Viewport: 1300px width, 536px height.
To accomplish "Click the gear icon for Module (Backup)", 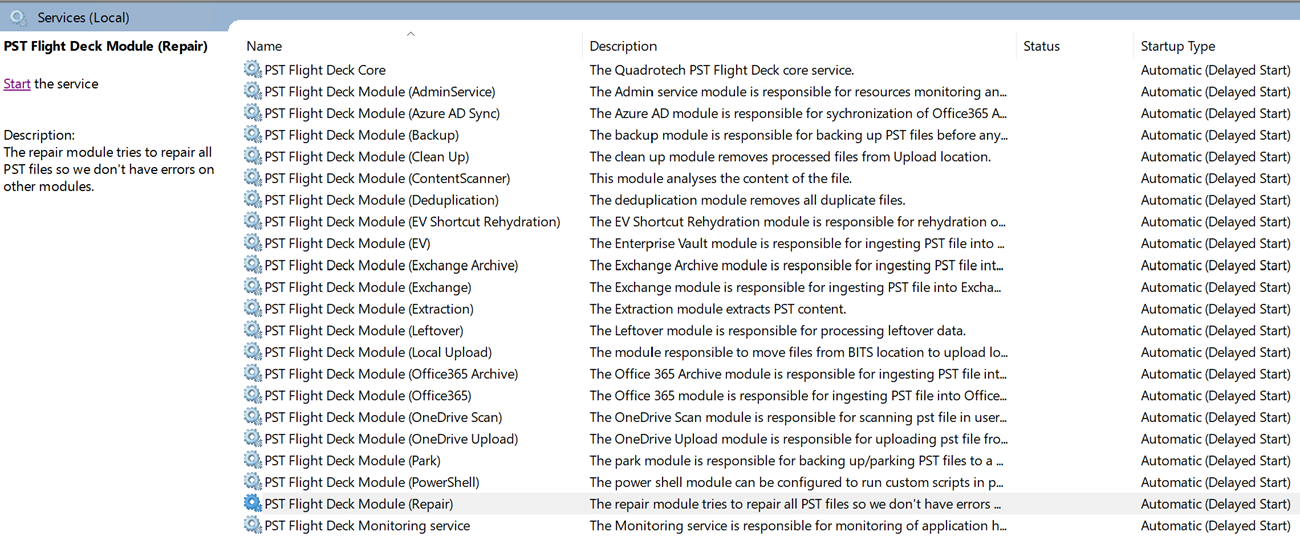I will [x=253, y=135].
